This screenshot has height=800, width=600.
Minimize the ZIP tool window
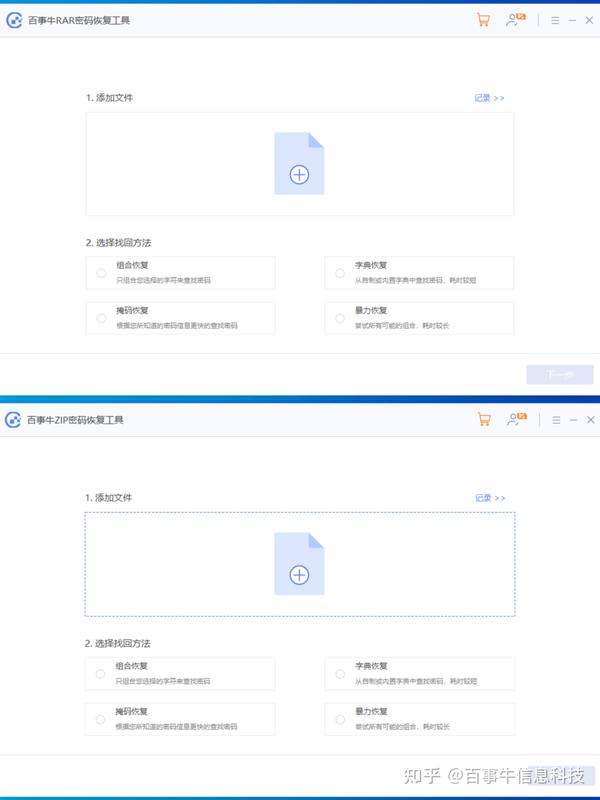(x=573, y=420)
